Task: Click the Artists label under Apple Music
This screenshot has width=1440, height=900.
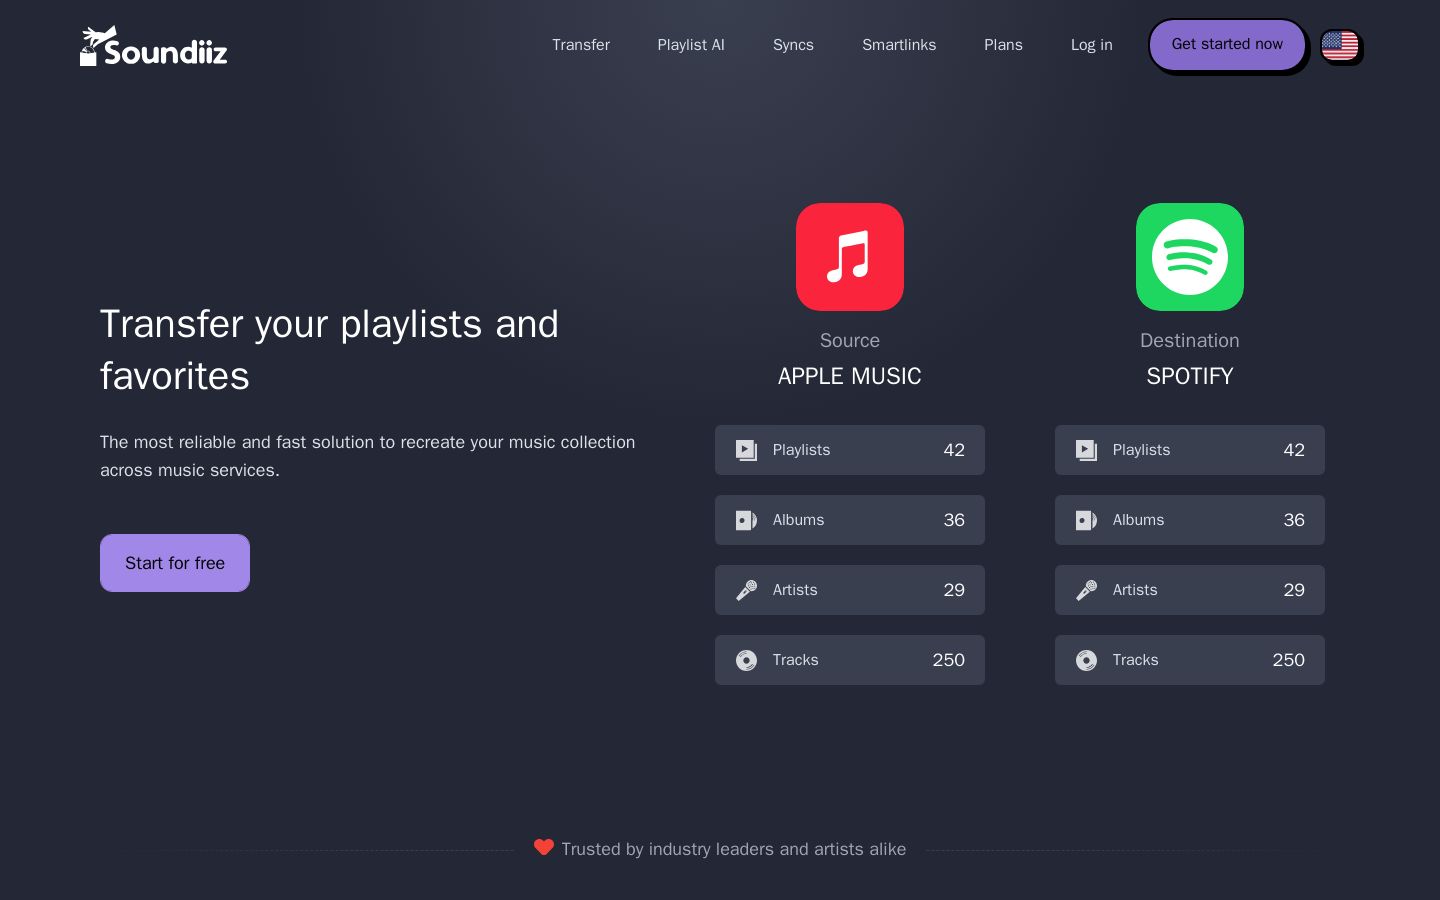Action: click(x=795, y=590)
